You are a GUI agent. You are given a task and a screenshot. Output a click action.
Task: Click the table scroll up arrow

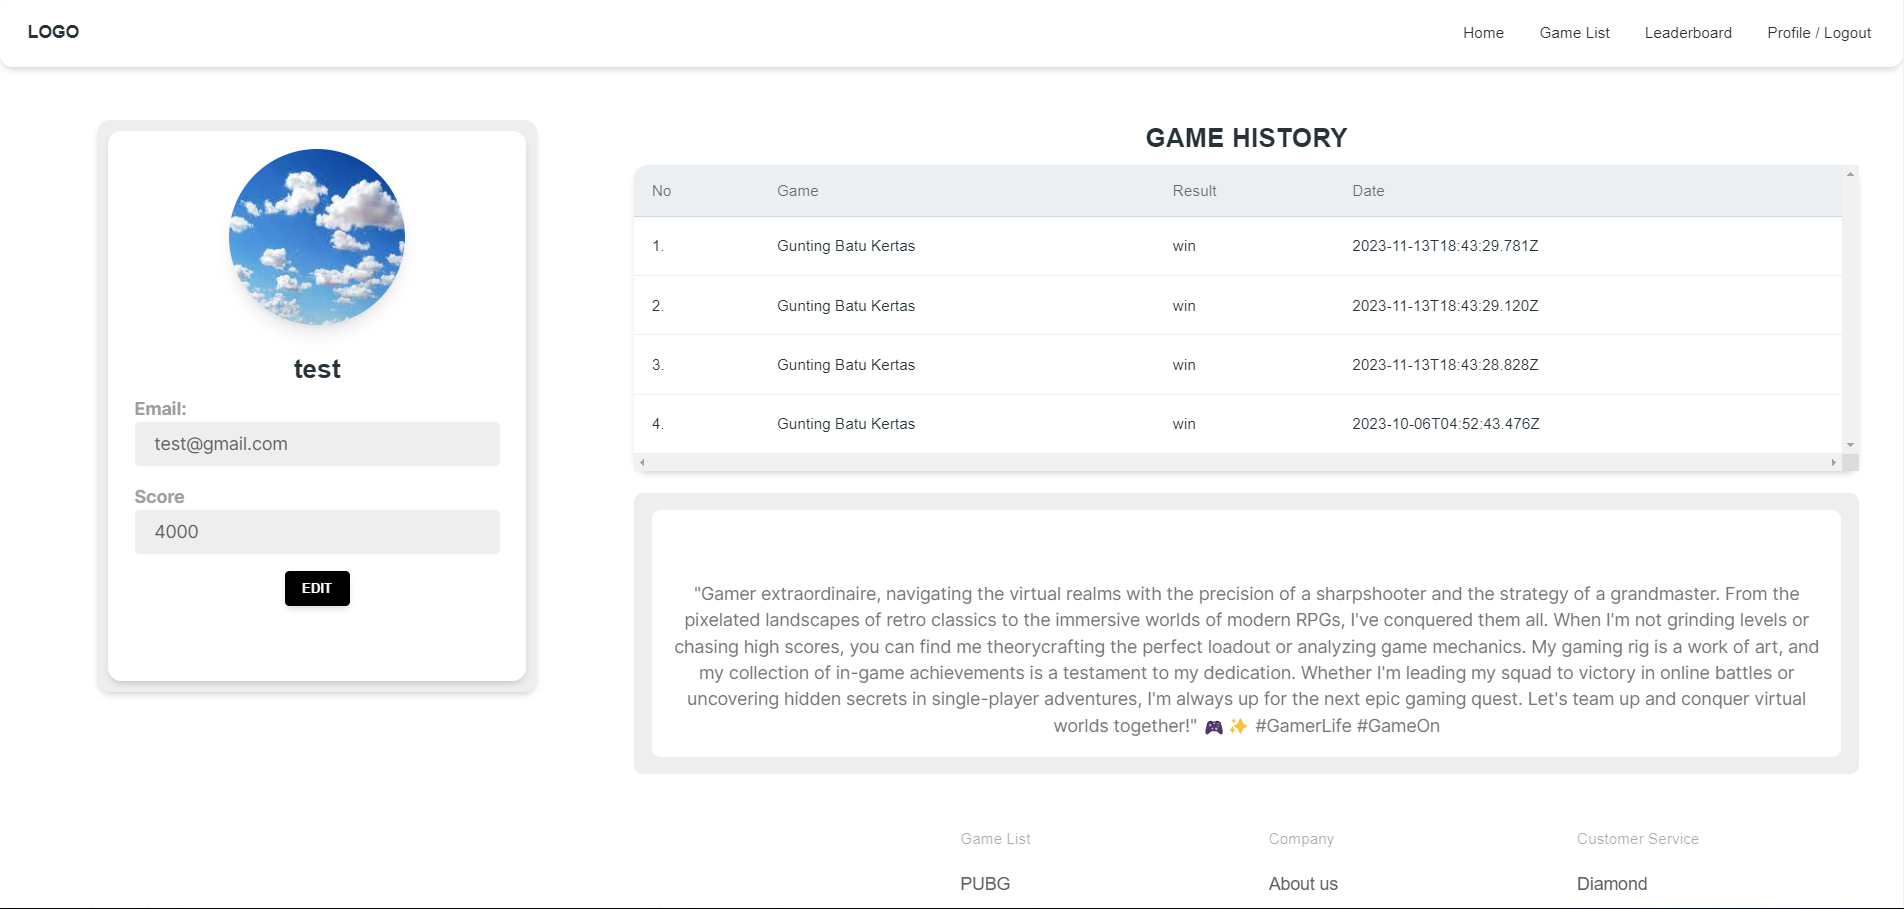coord(1850,175)
